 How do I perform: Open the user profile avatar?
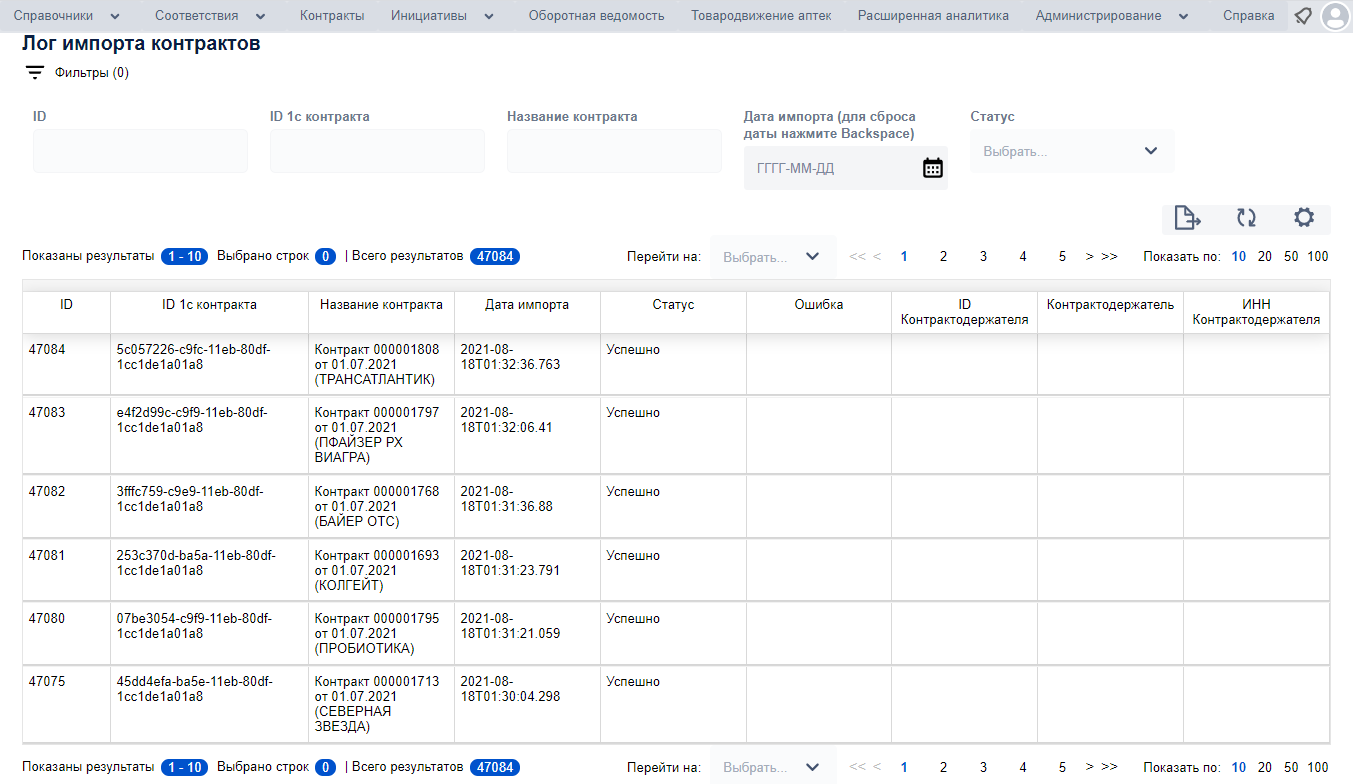point(1335,16)
